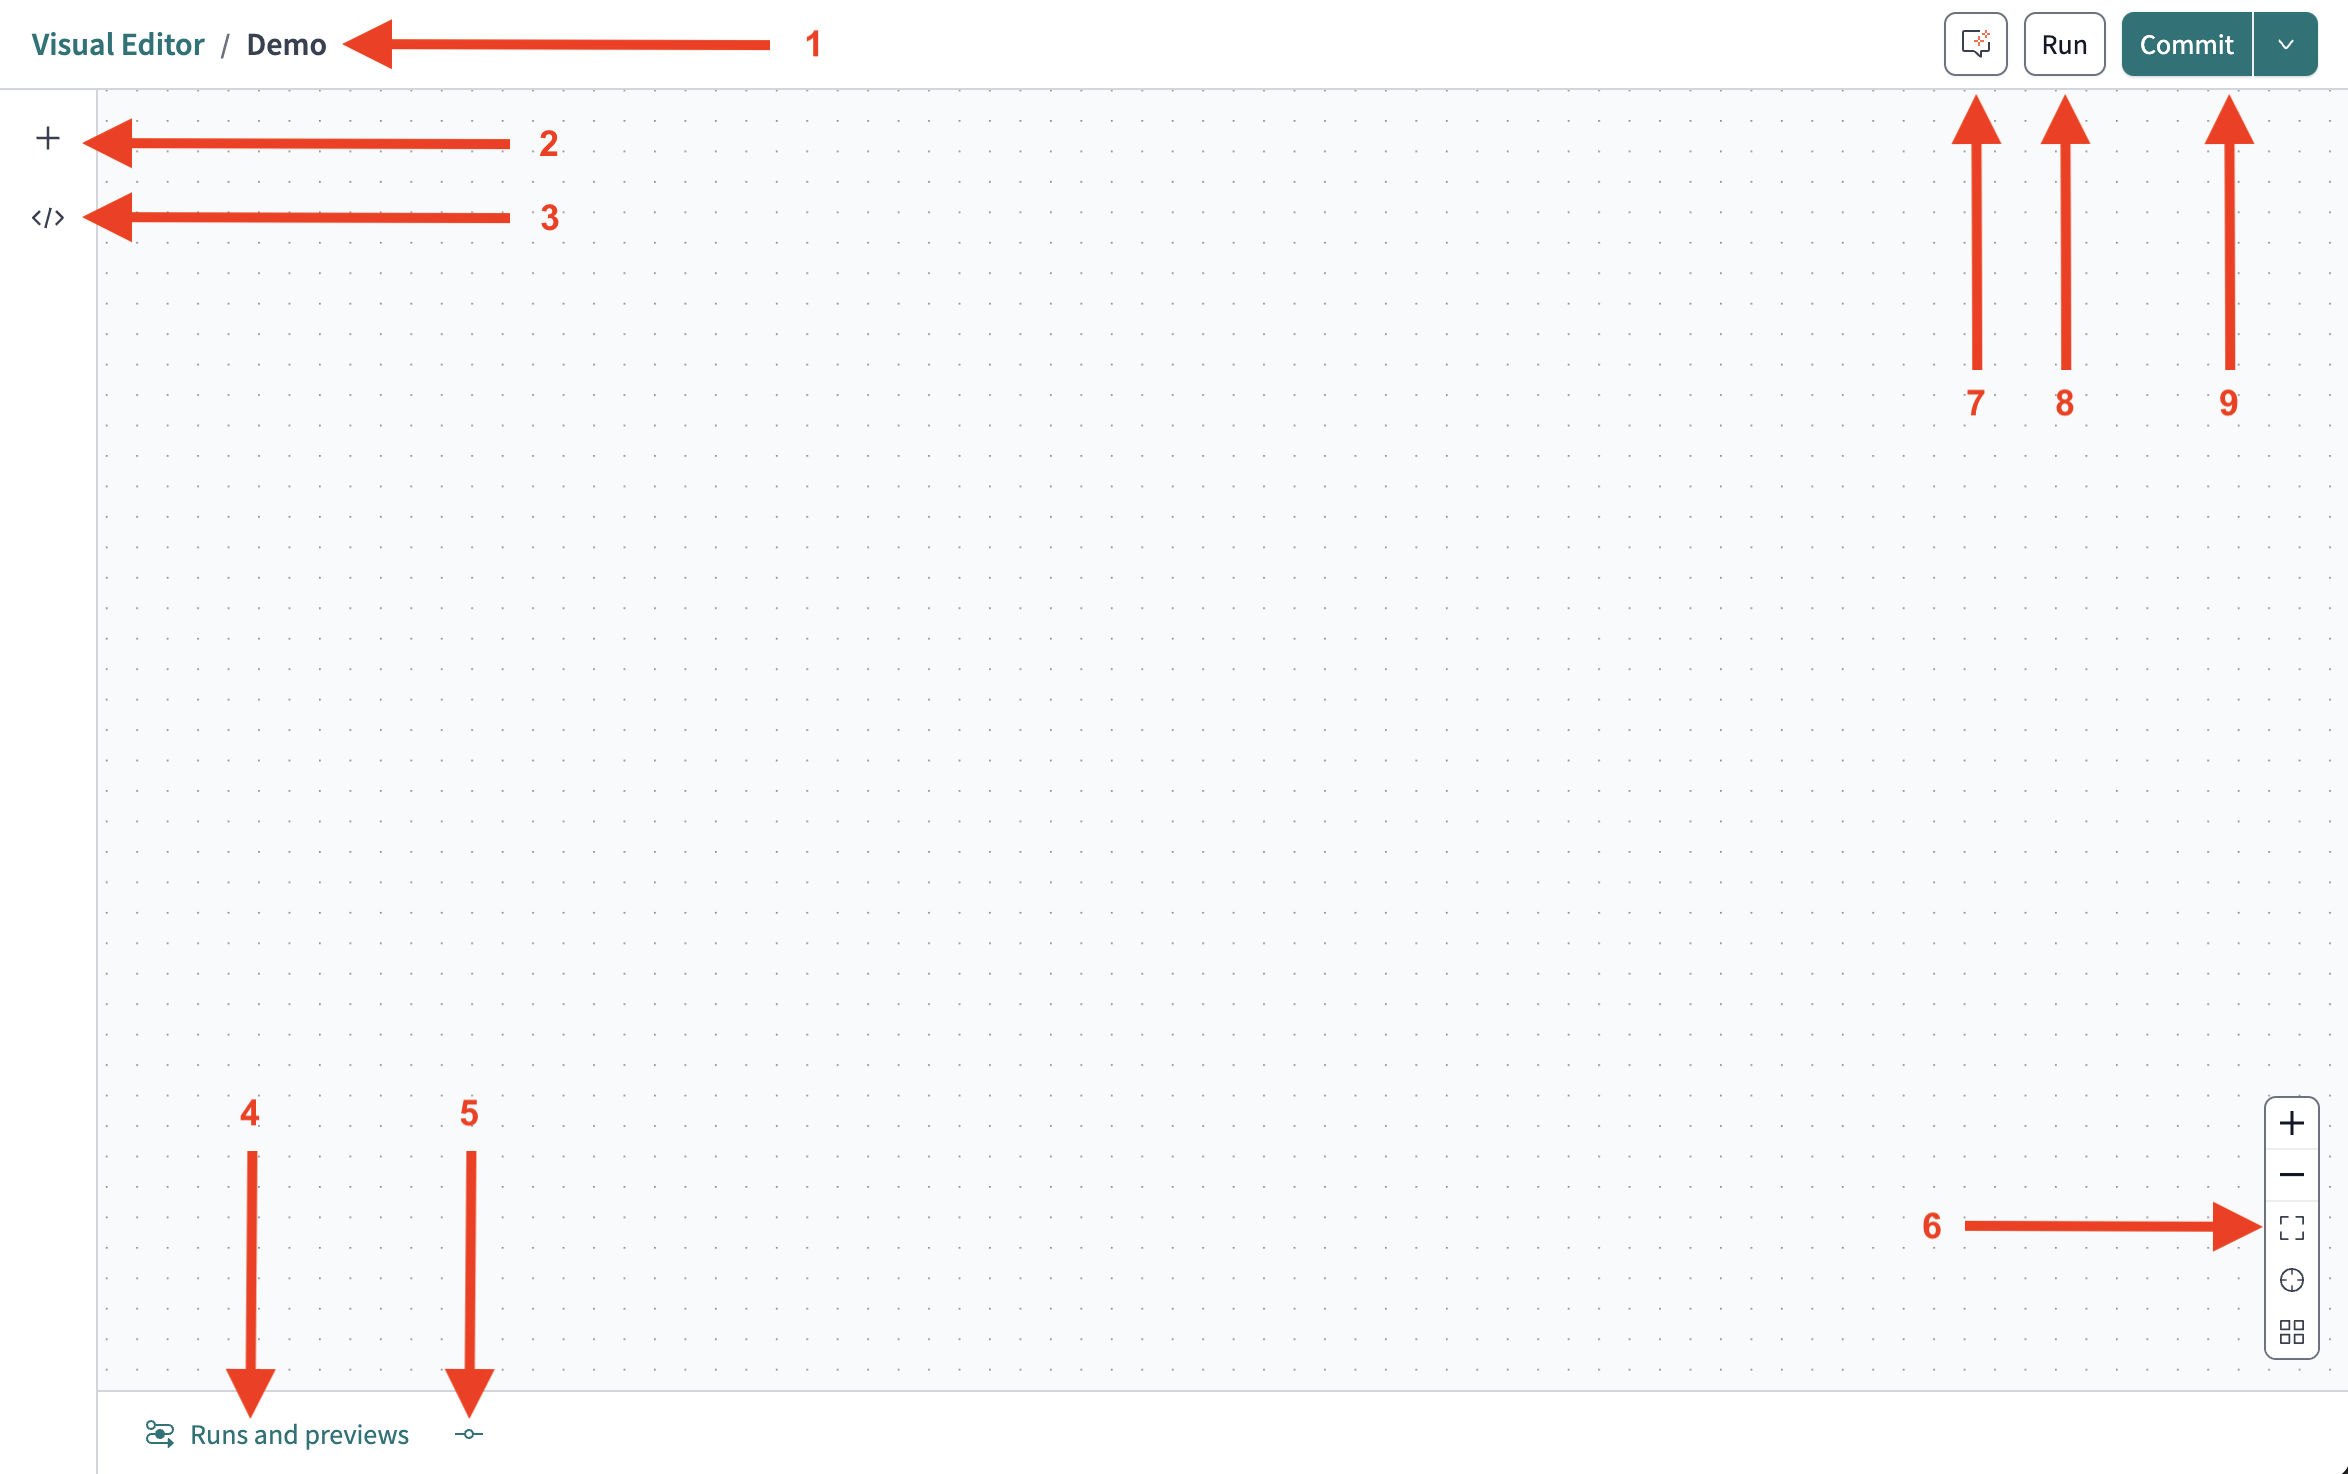Click the recenter/reset view icon
2348x1474 pixels.
click(x=2290, y=1280)
